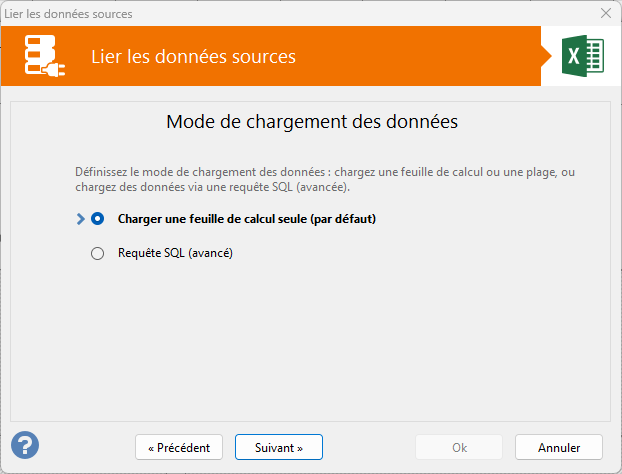Image resolution: width=622 pixels, height=474 pixels.
Task: Click the empty orange area of the banner
Action: (420, 57)
